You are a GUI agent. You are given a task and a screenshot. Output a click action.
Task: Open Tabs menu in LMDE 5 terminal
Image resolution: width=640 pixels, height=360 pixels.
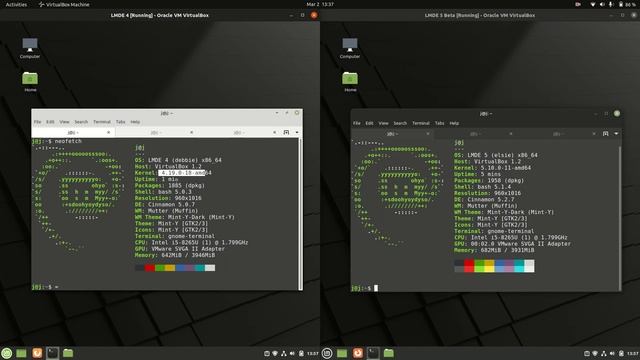[x=440, y=123]
